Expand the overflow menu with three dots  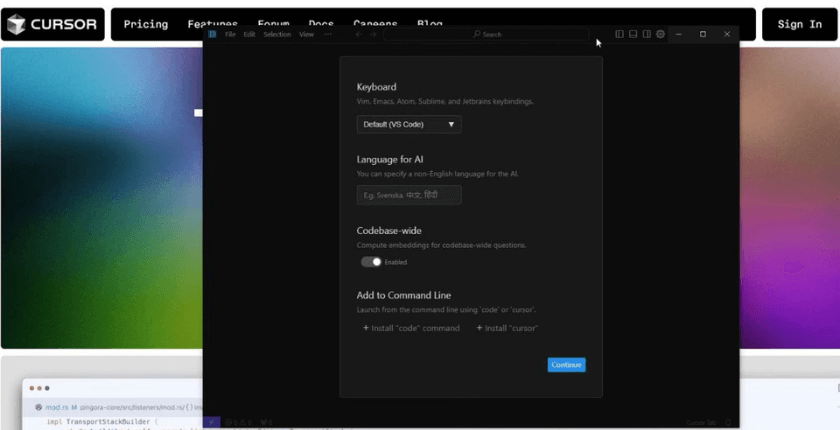[327, 34]
